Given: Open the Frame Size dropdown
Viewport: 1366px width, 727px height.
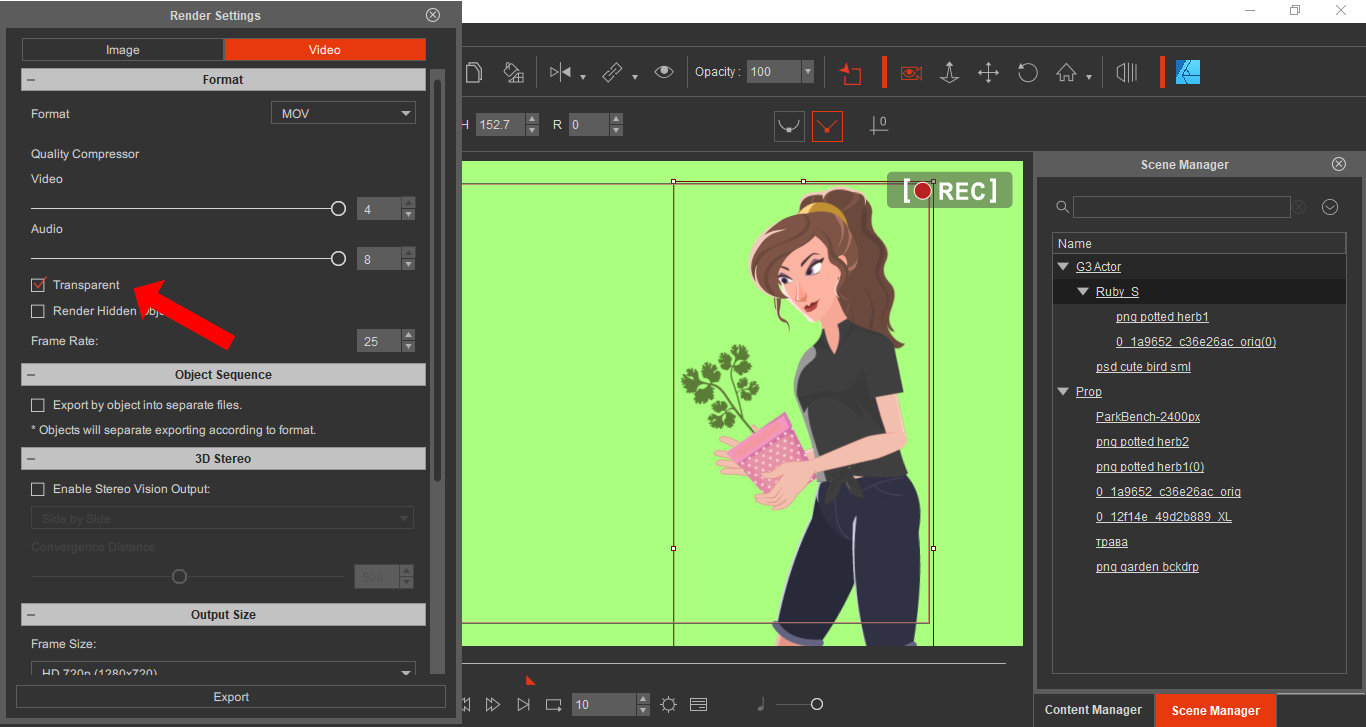Looking at the screenshot, I should point(223,671).
